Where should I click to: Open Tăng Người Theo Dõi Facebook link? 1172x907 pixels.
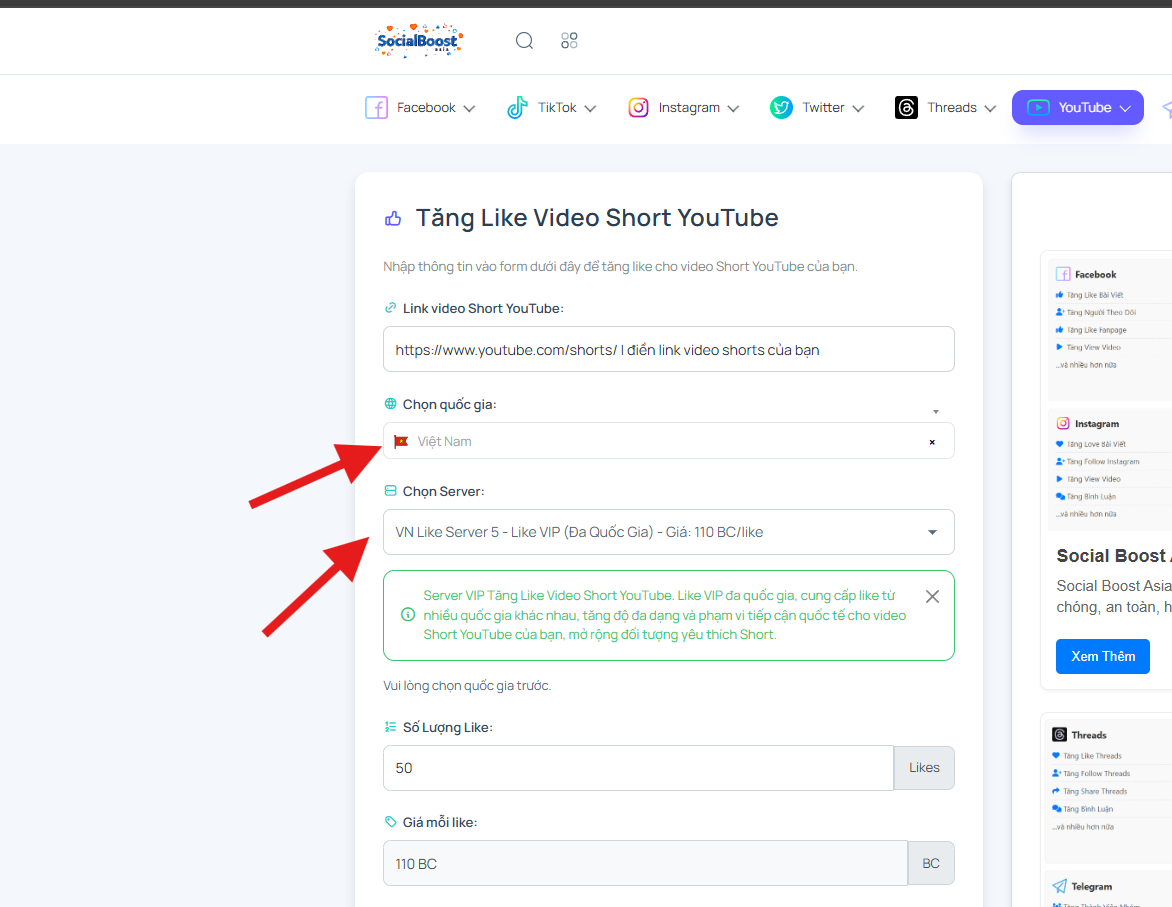point(1100,313)
